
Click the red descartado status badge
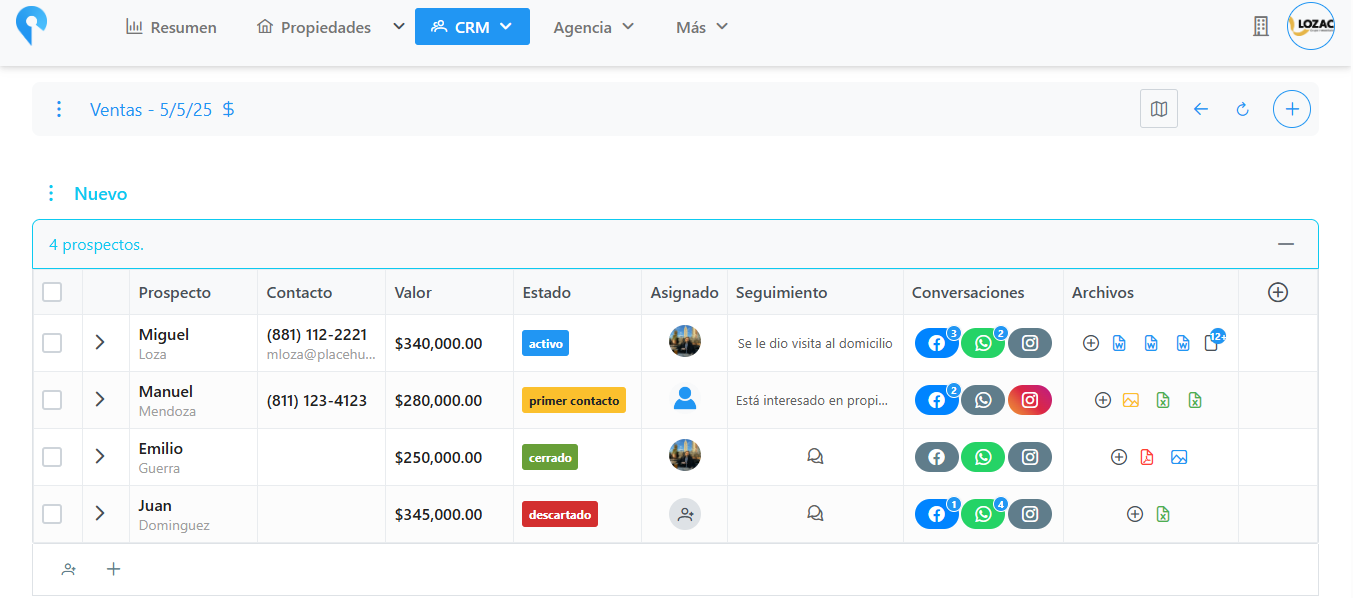click(559, 514)
